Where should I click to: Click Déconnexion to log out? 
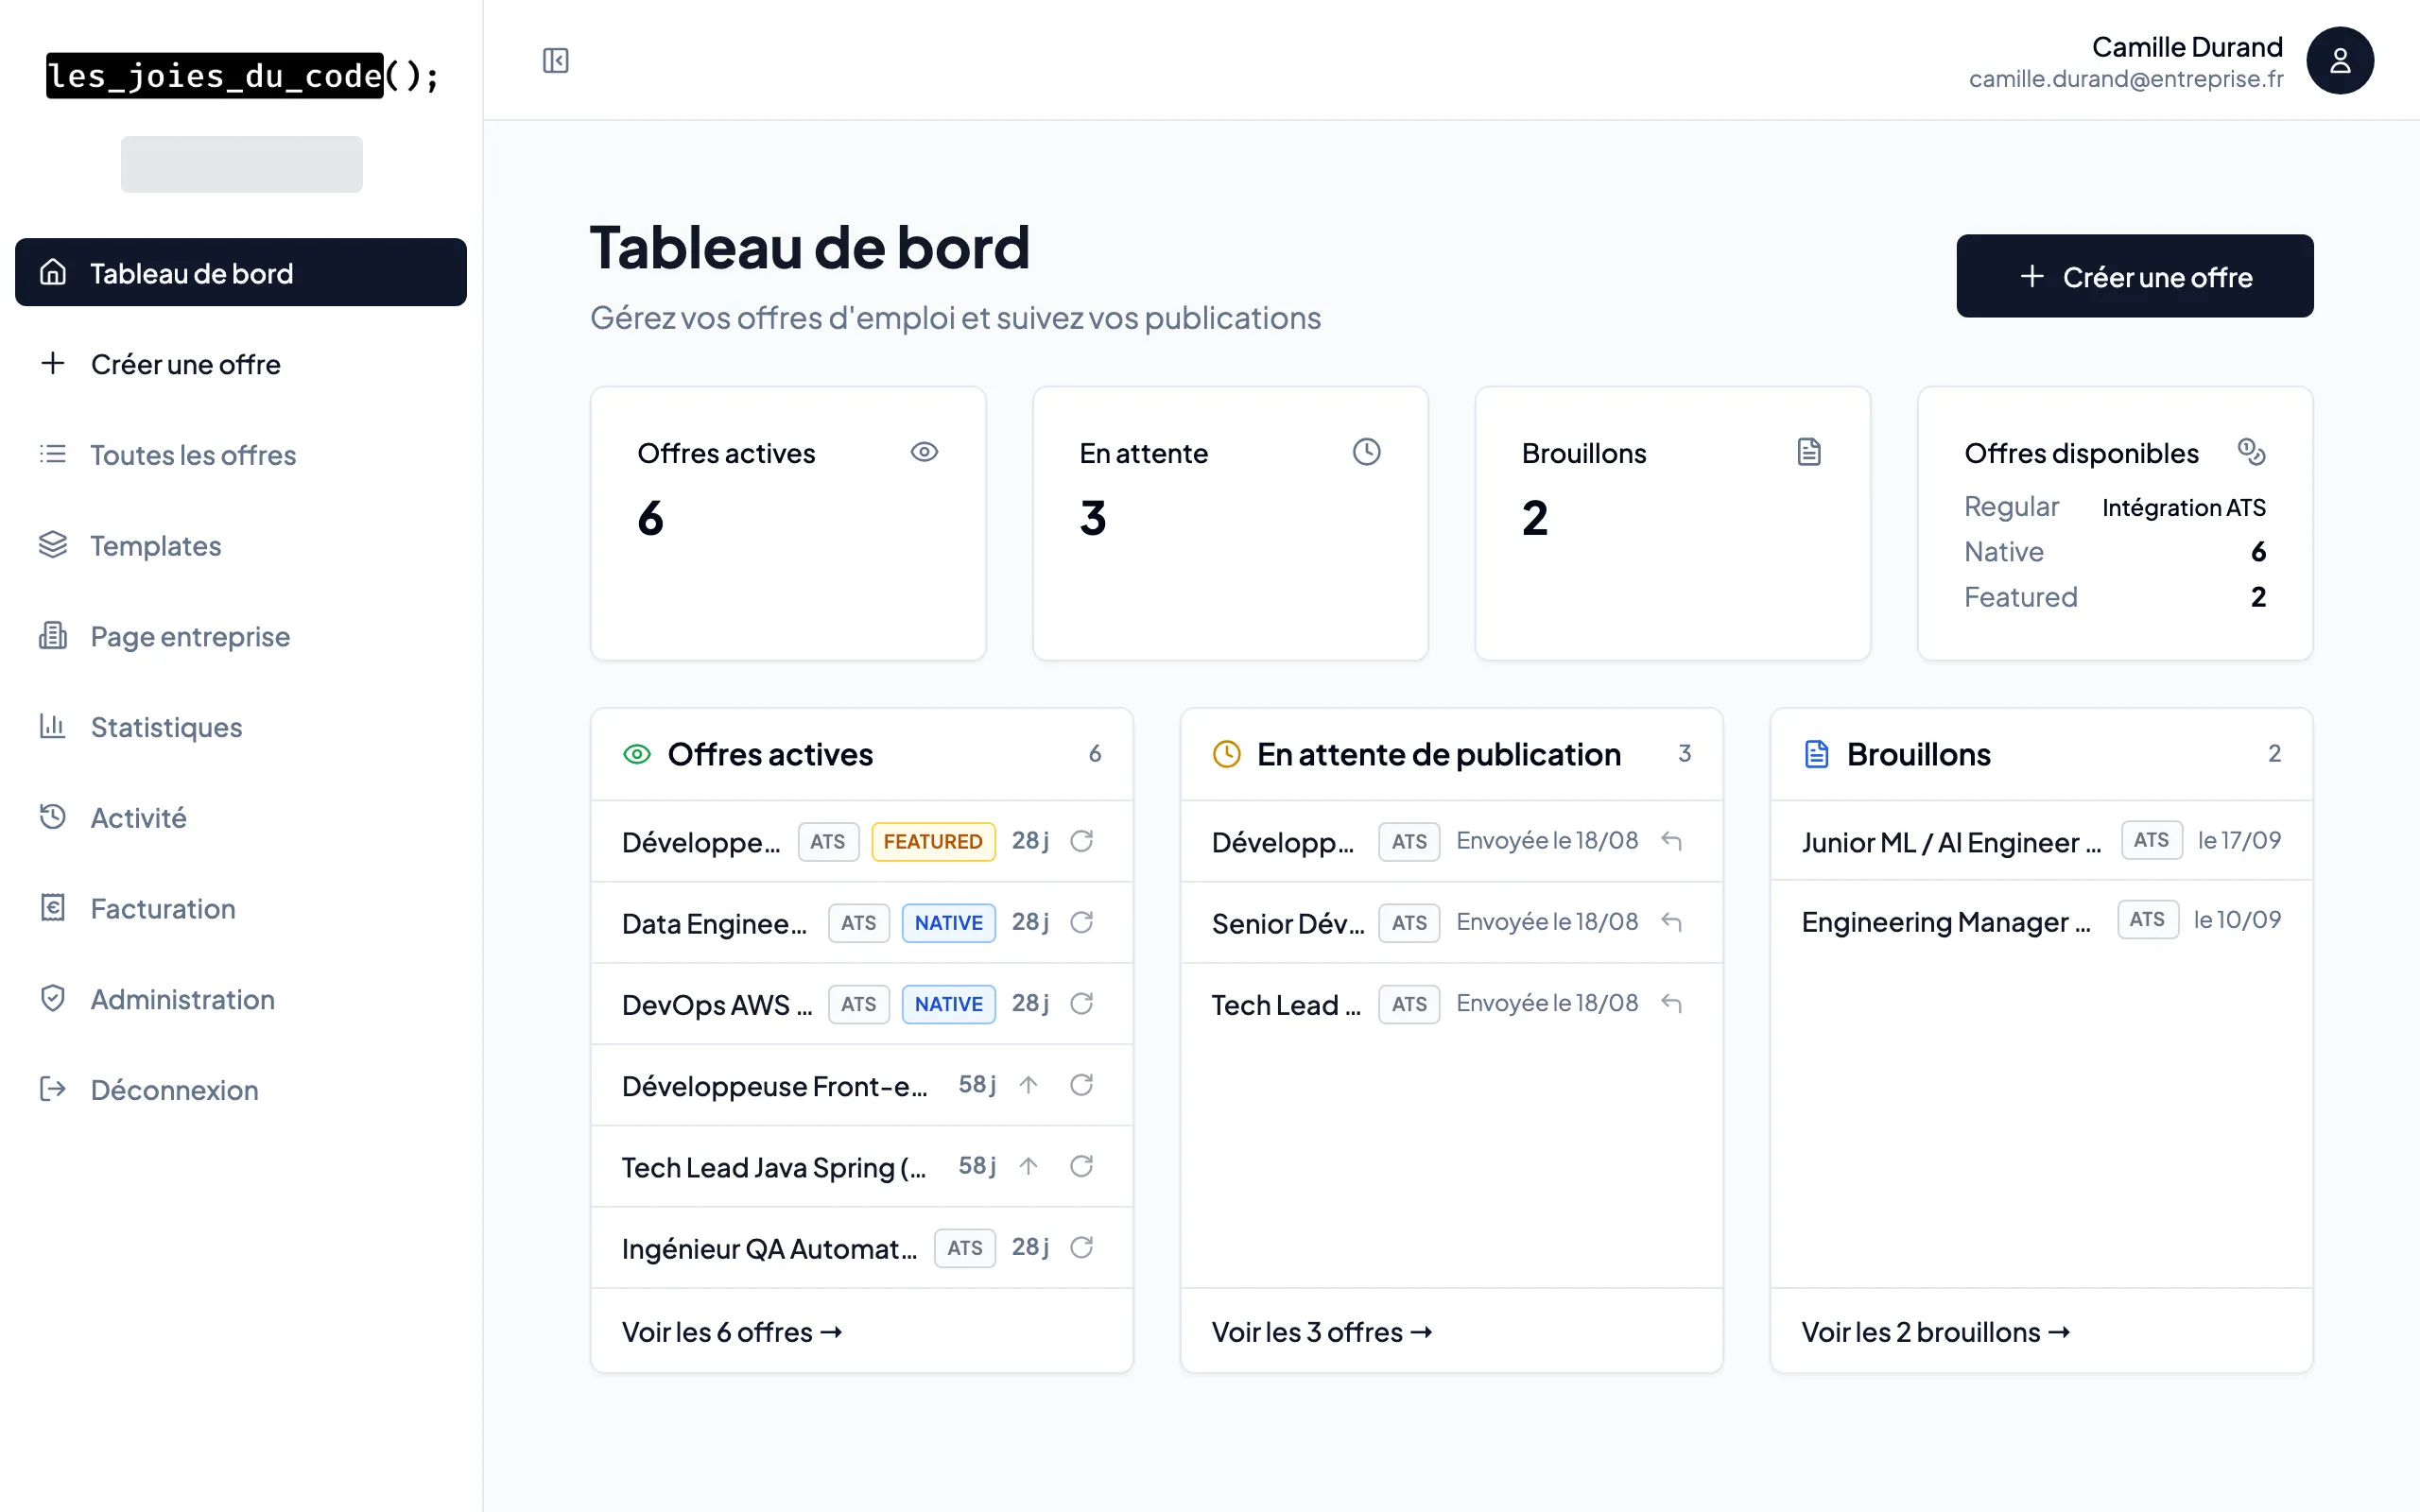coord(241,1089)
